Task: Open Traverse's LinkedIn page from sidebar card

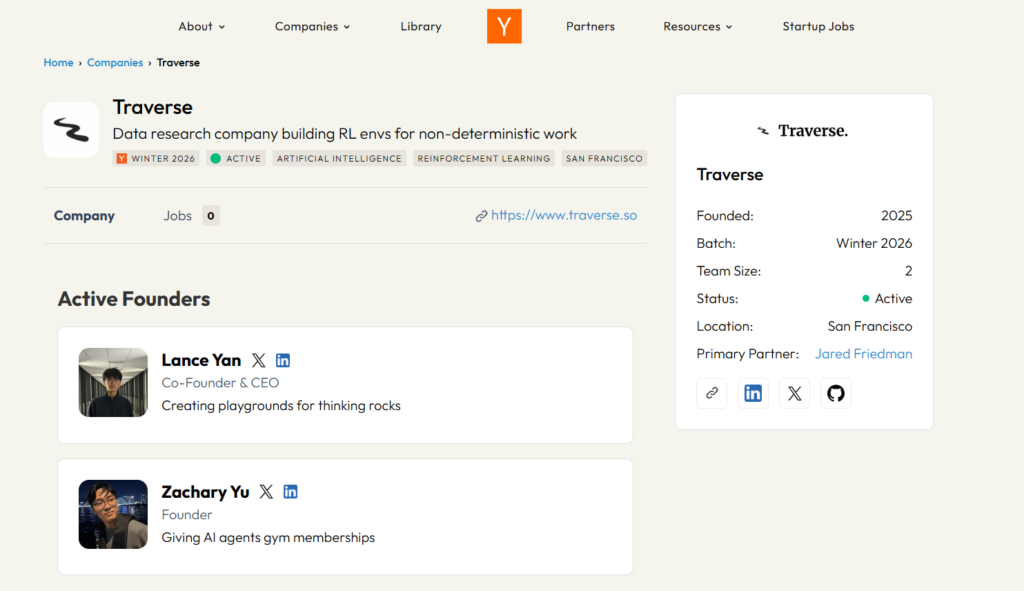Action: [753, 393]
